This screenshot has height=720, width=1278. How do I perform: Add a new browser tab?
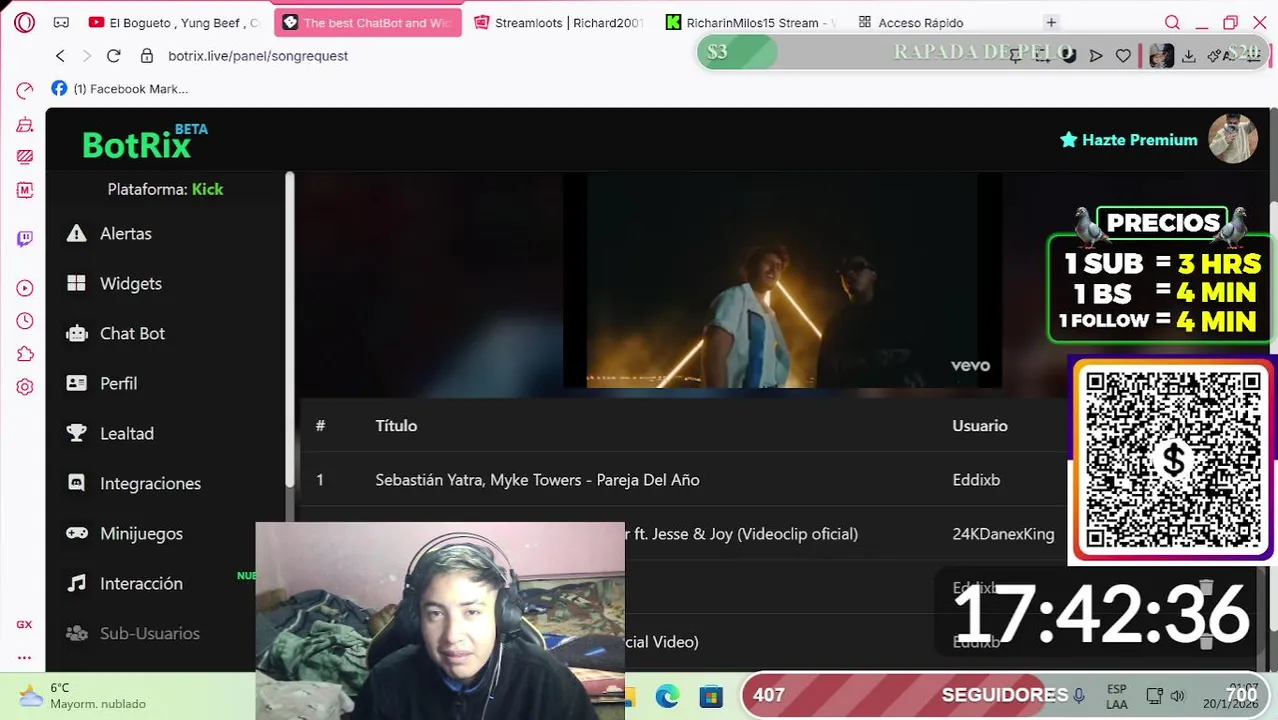[1051, 22]
